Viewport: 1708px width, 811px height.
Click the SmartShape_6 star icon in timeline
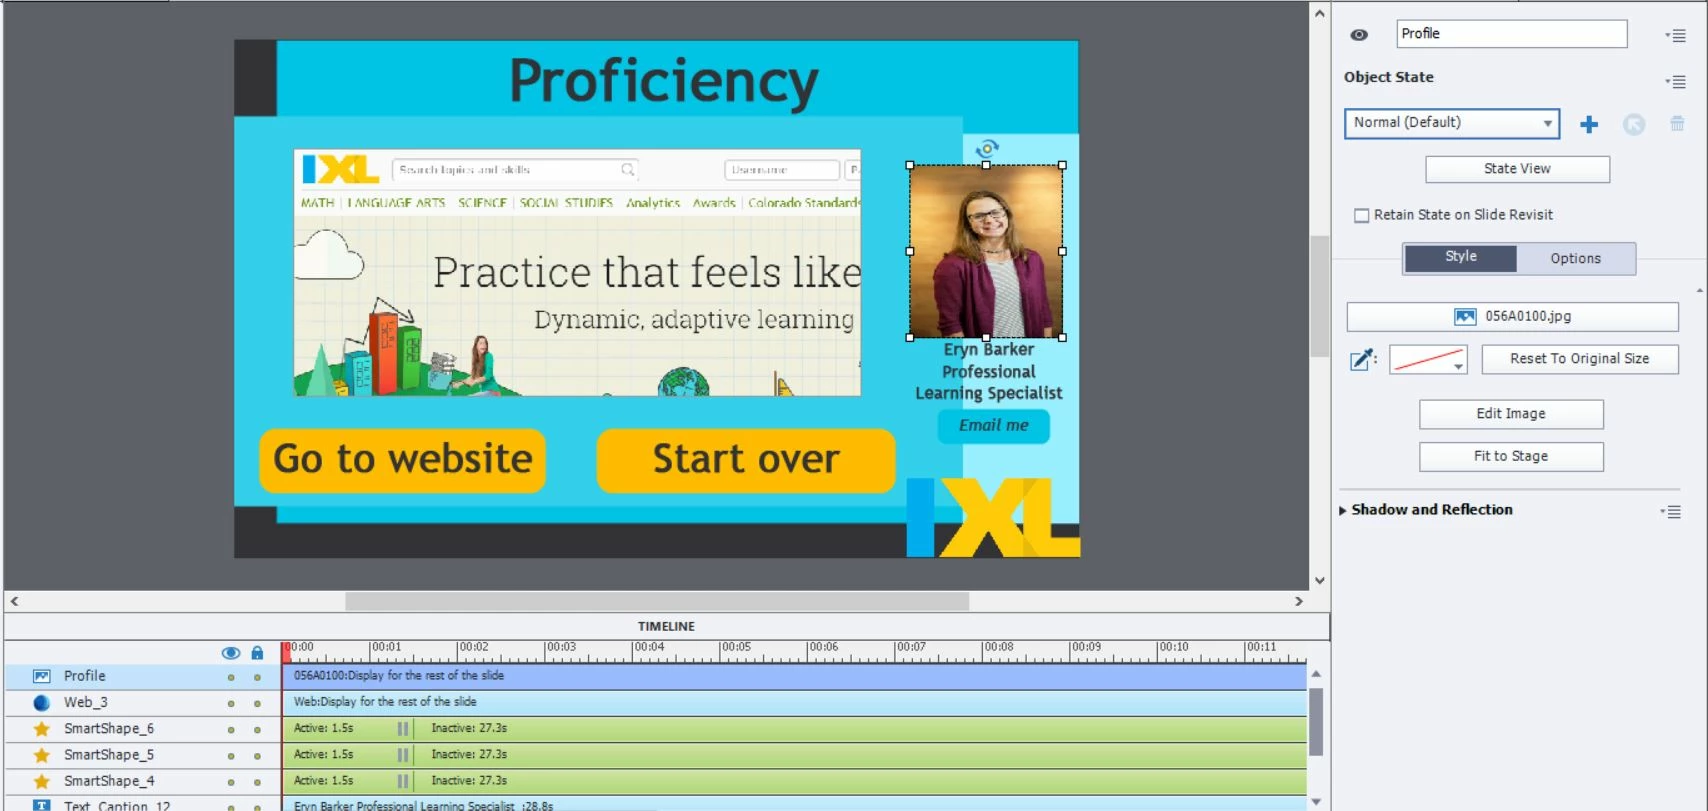tap(41, 728)
